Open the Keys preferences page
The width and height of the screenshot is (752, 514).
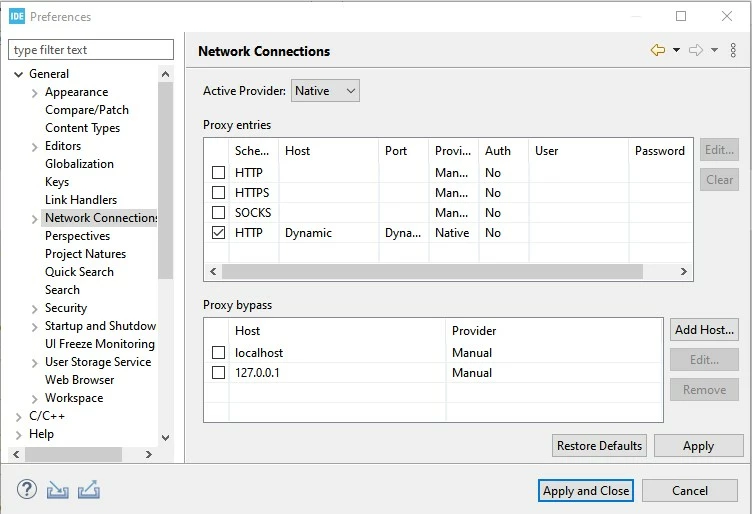tap(57, 182)
